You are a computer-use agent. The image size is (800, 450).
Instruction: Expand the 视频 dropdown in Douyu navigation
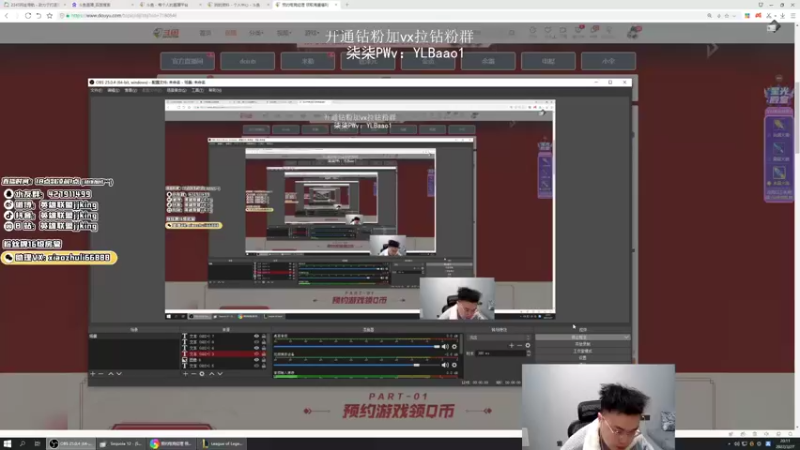[284, 33]
